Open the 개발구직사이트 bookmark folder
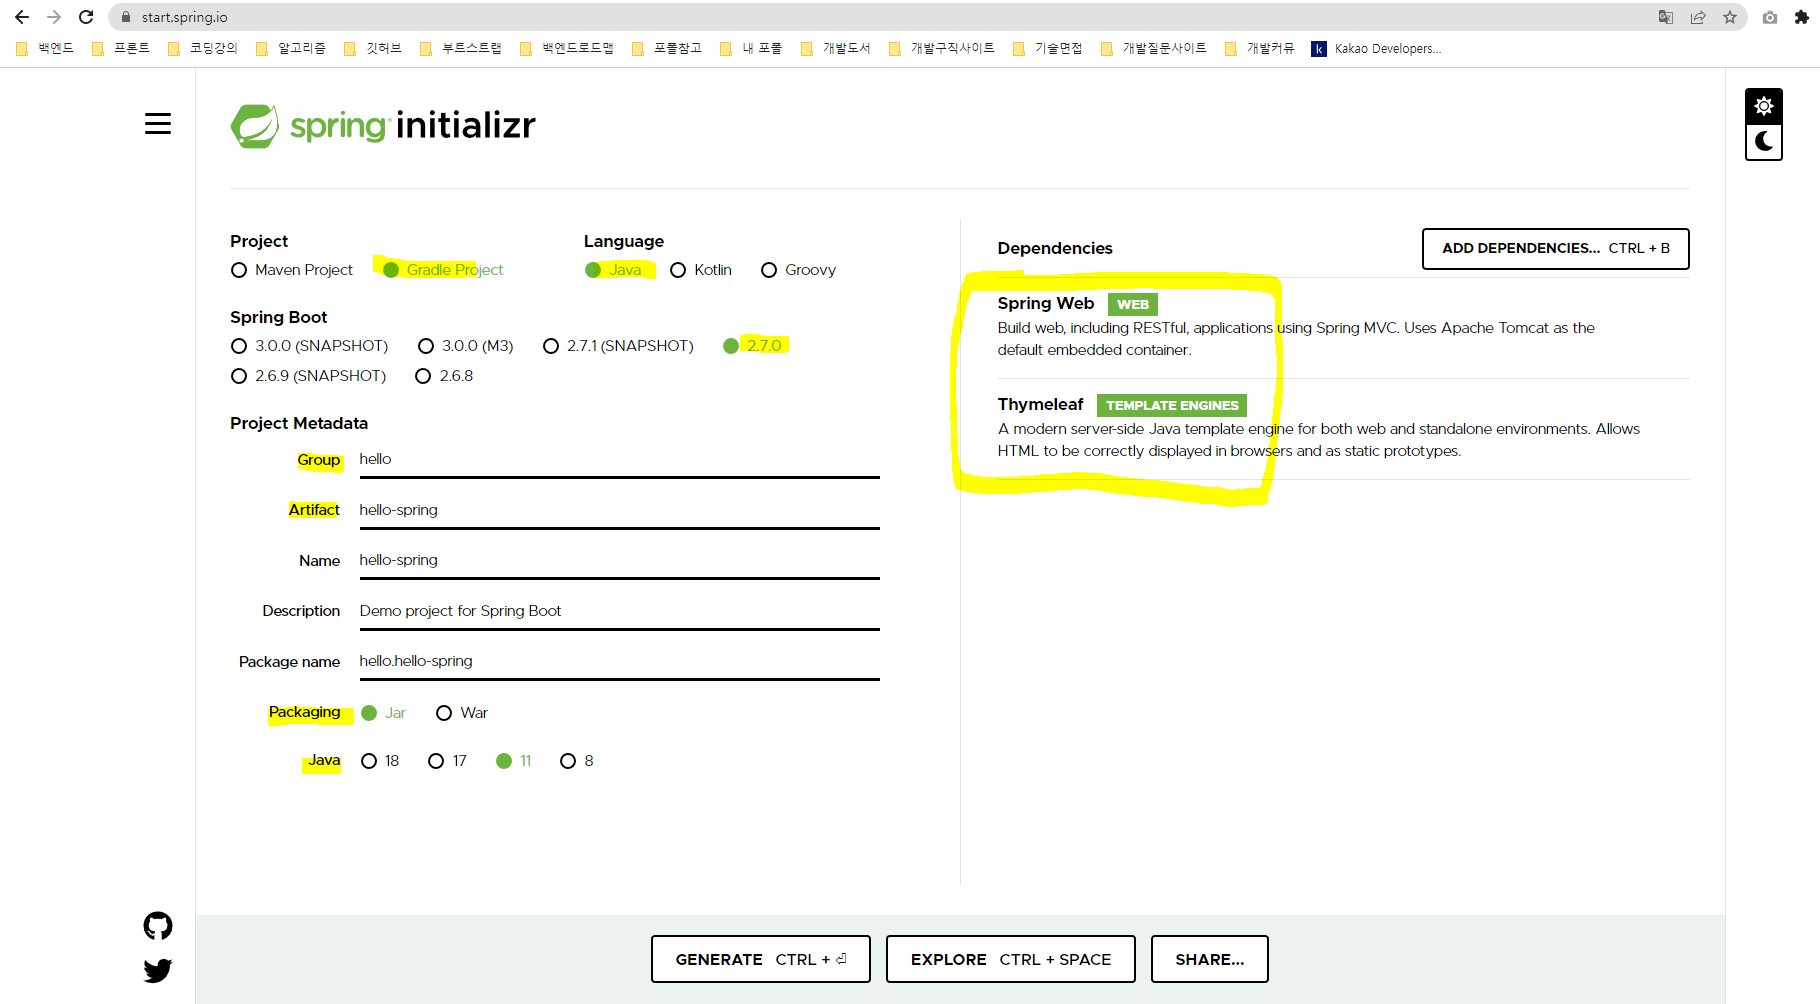The height and width of the screenshot is (1004, 1820). [x=942, y=48]
